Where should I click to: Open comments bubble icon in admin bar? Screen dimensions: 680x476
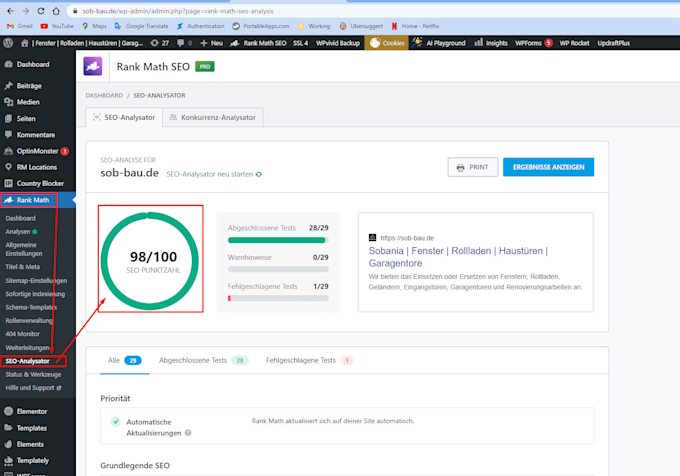[180, 43]
